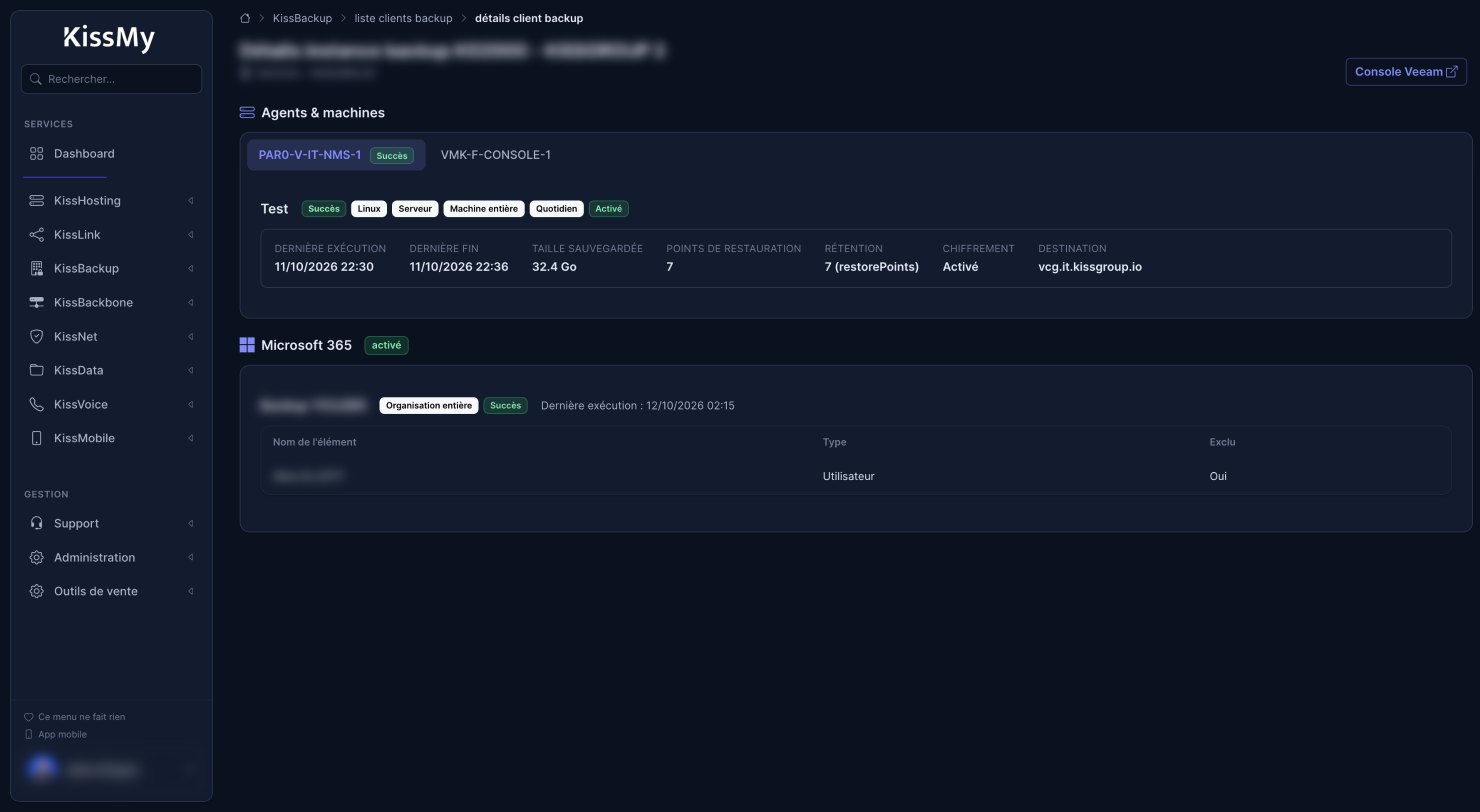The width and height of the screenshot is (1480, 812).
Task: Click last execution 11/10/2026 22:30
Action: (324, 267)
